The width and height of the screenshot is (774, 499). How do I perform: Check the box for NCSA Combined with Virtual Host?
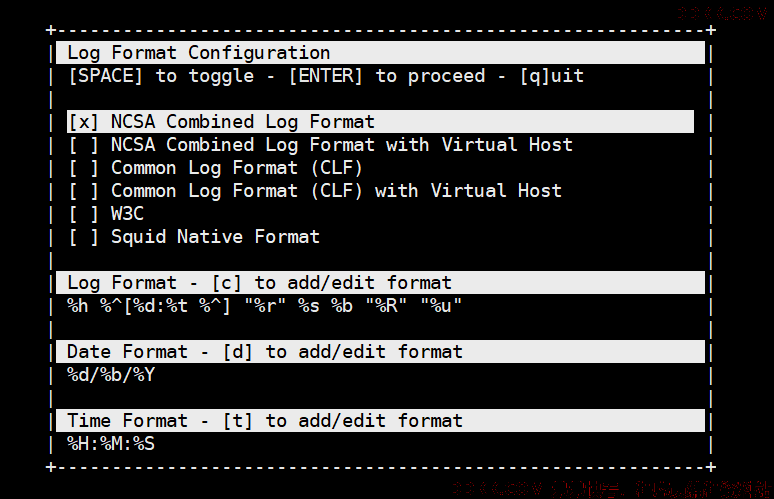coord(83,145)
